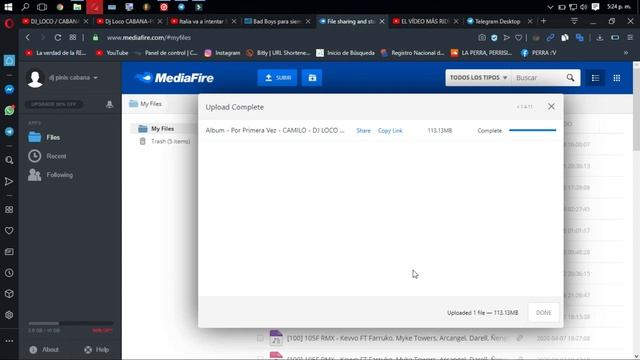Viewport: 640px width, 360px height.
Task: Click the downloads icon in browser toolbar
Action: pos(600,38)
